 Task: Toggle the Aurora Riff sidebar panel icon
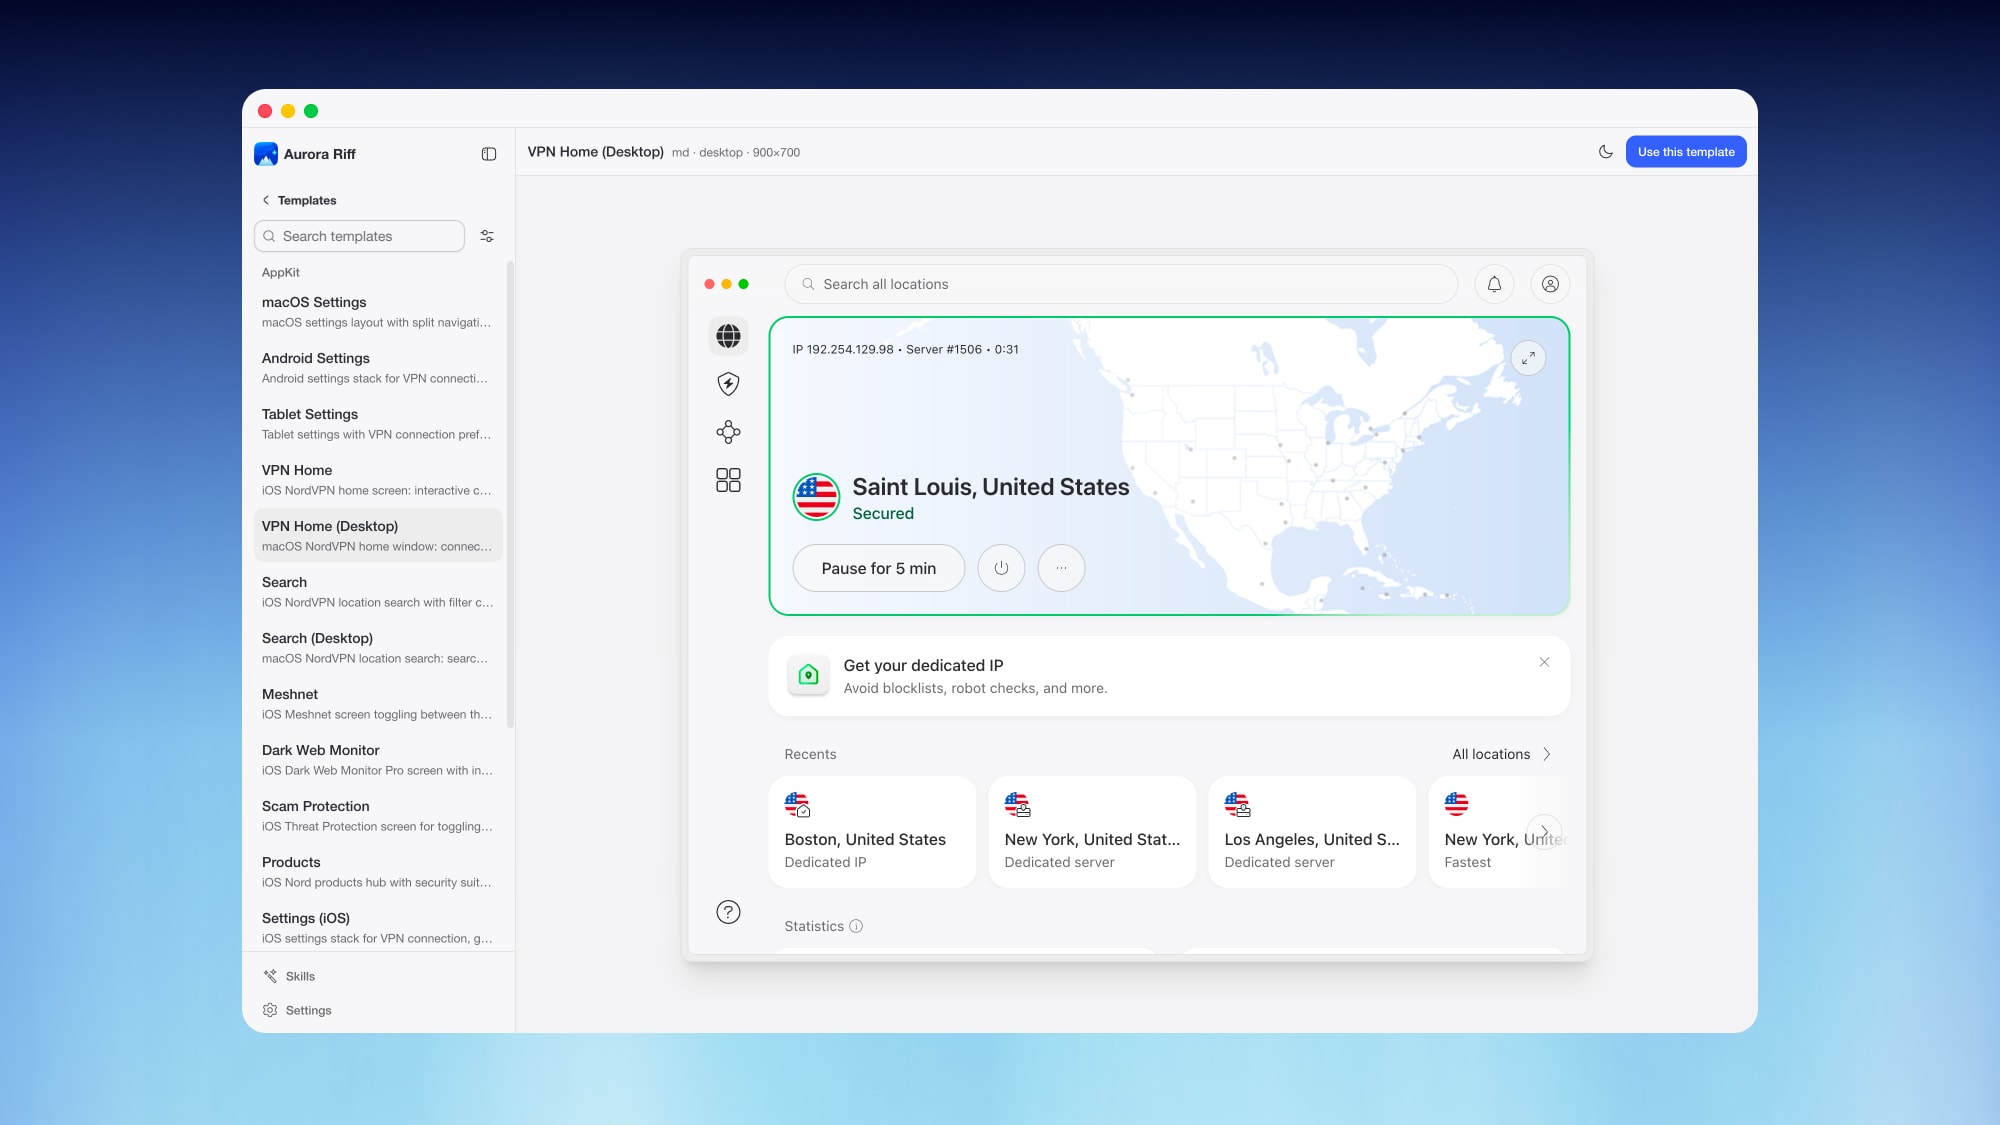(x=489, y=154)
